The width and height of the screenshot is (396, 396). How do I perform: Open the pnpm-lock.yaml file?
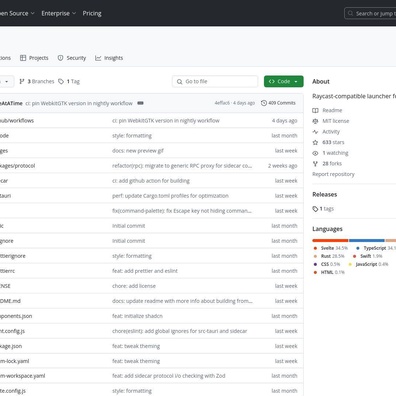14,361
